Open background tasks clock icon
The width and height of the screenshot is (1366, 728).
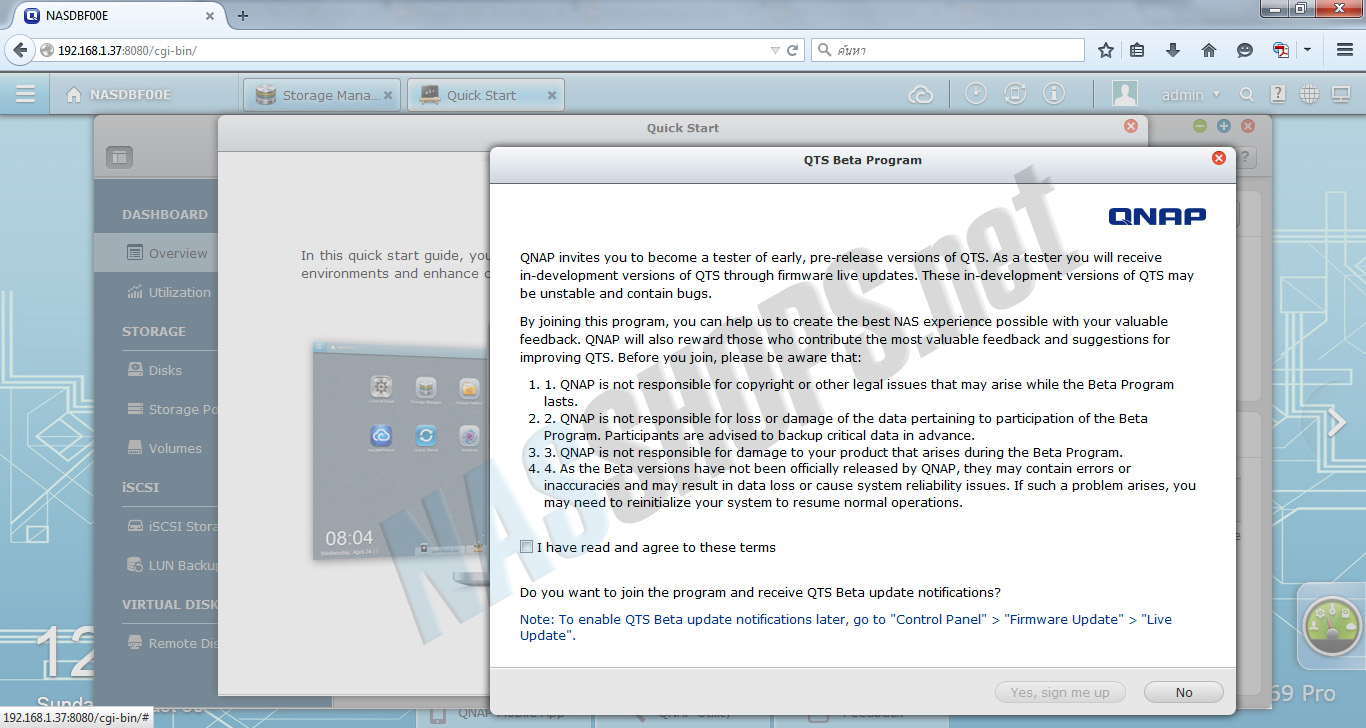976,93
